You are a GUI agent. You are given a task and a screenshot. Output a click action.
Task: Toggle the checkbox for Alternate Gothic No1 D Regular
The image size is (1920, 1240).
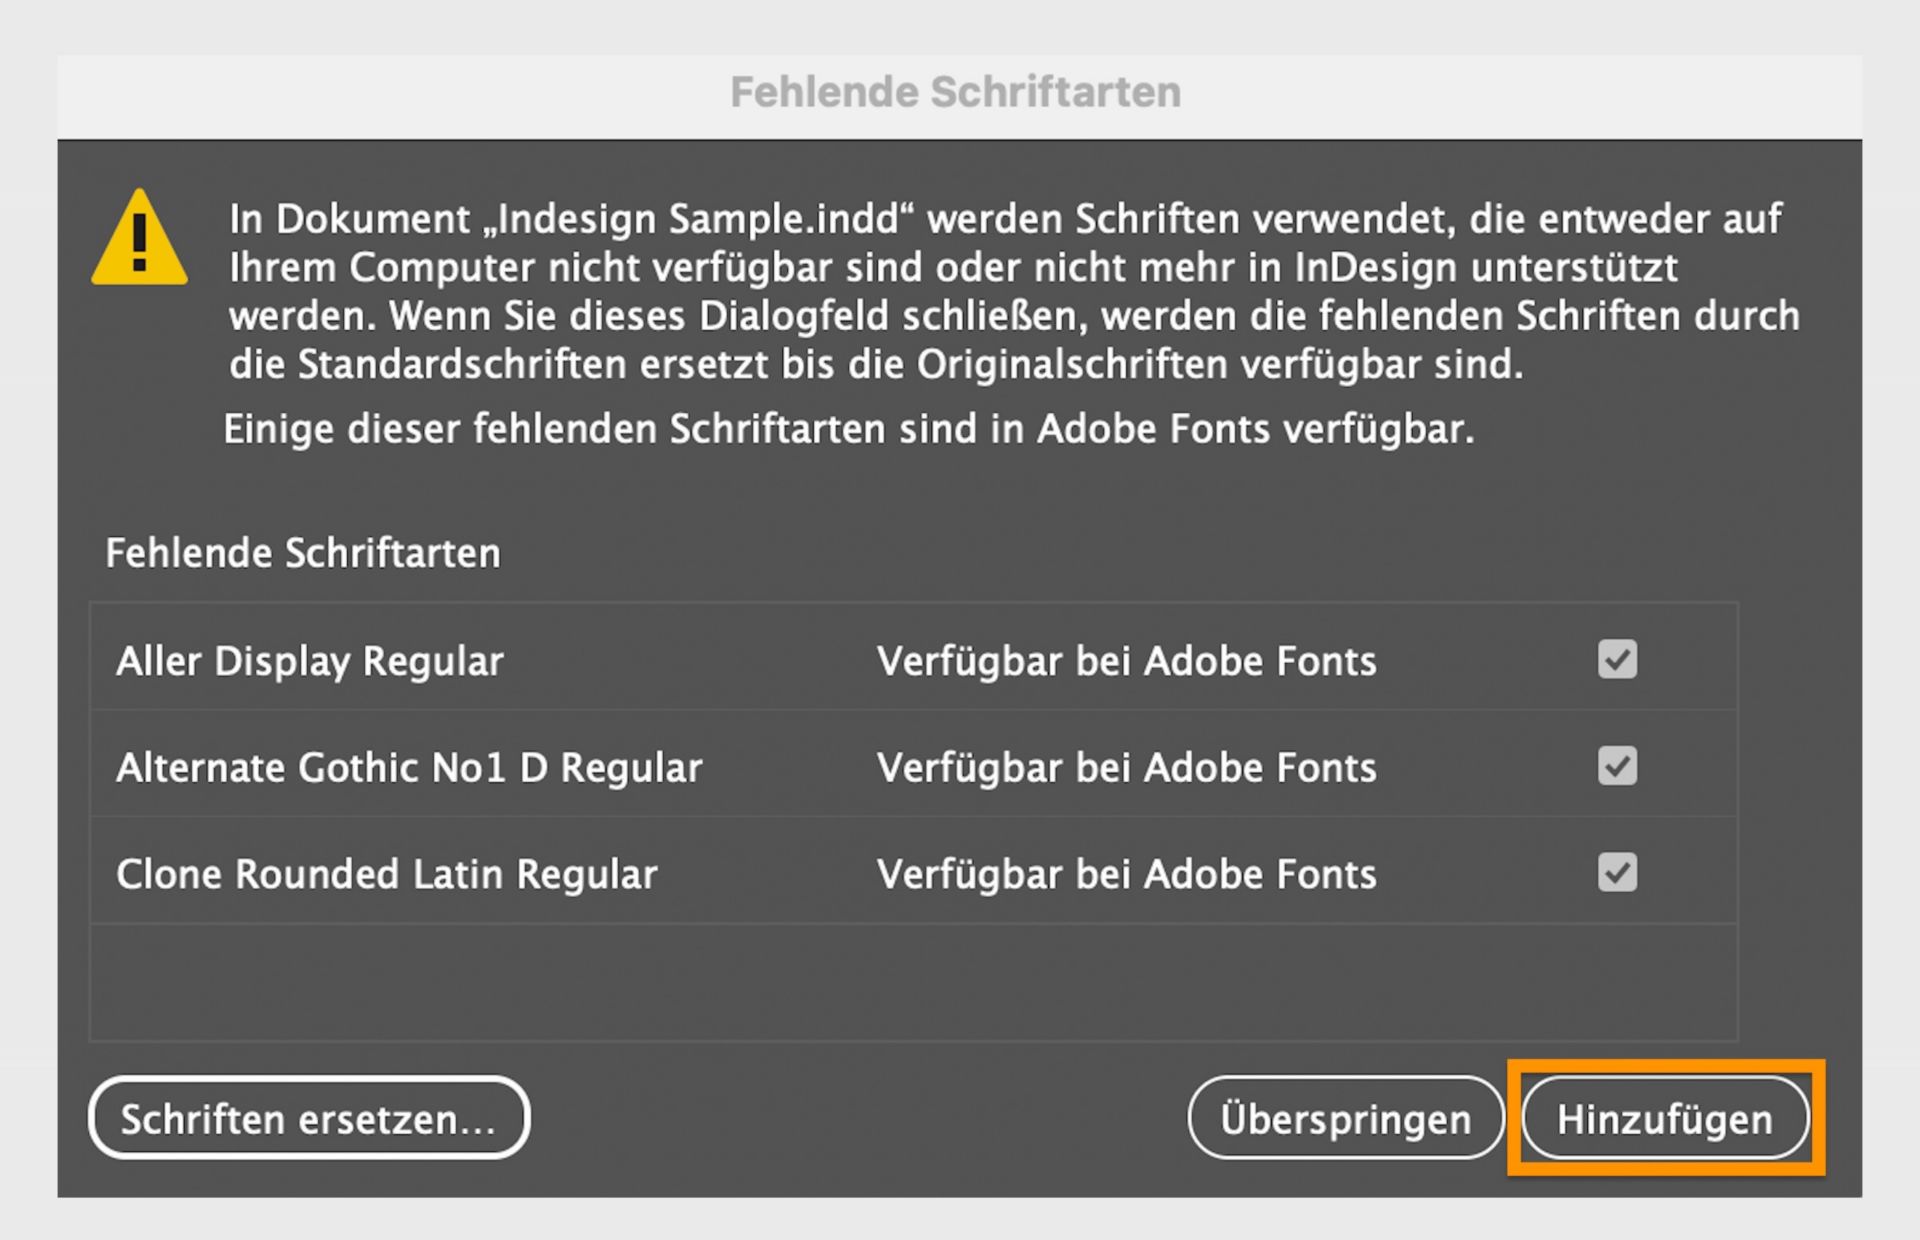tap(1617, 766)
